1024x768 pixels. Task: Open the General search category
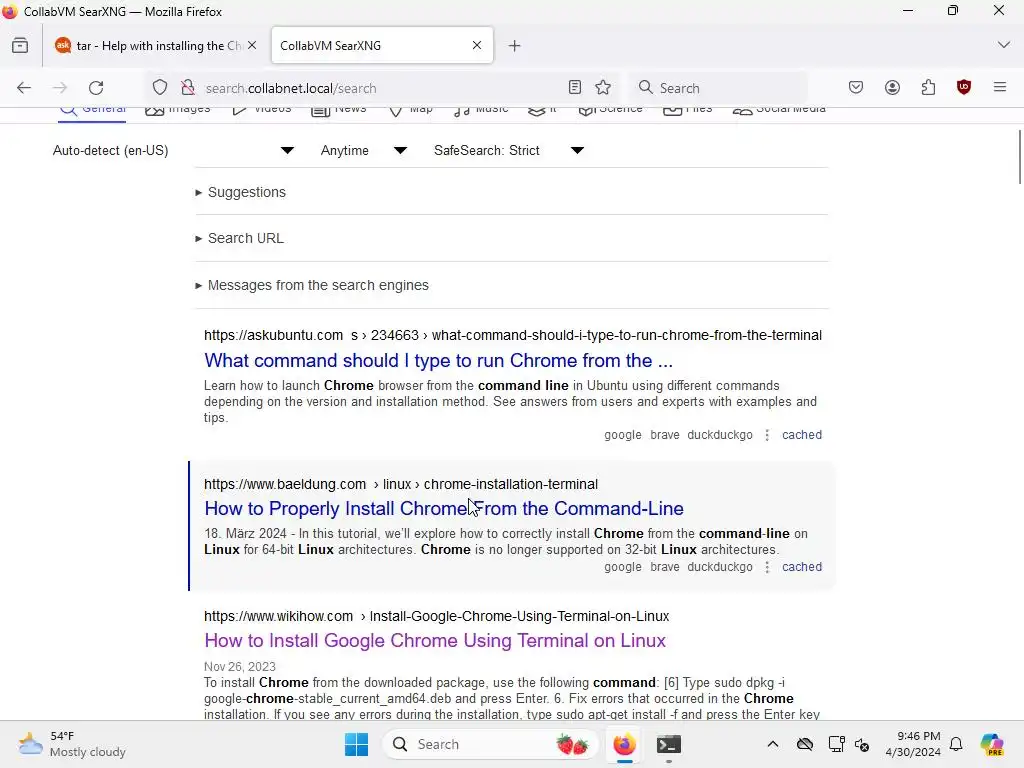(92, 110)
